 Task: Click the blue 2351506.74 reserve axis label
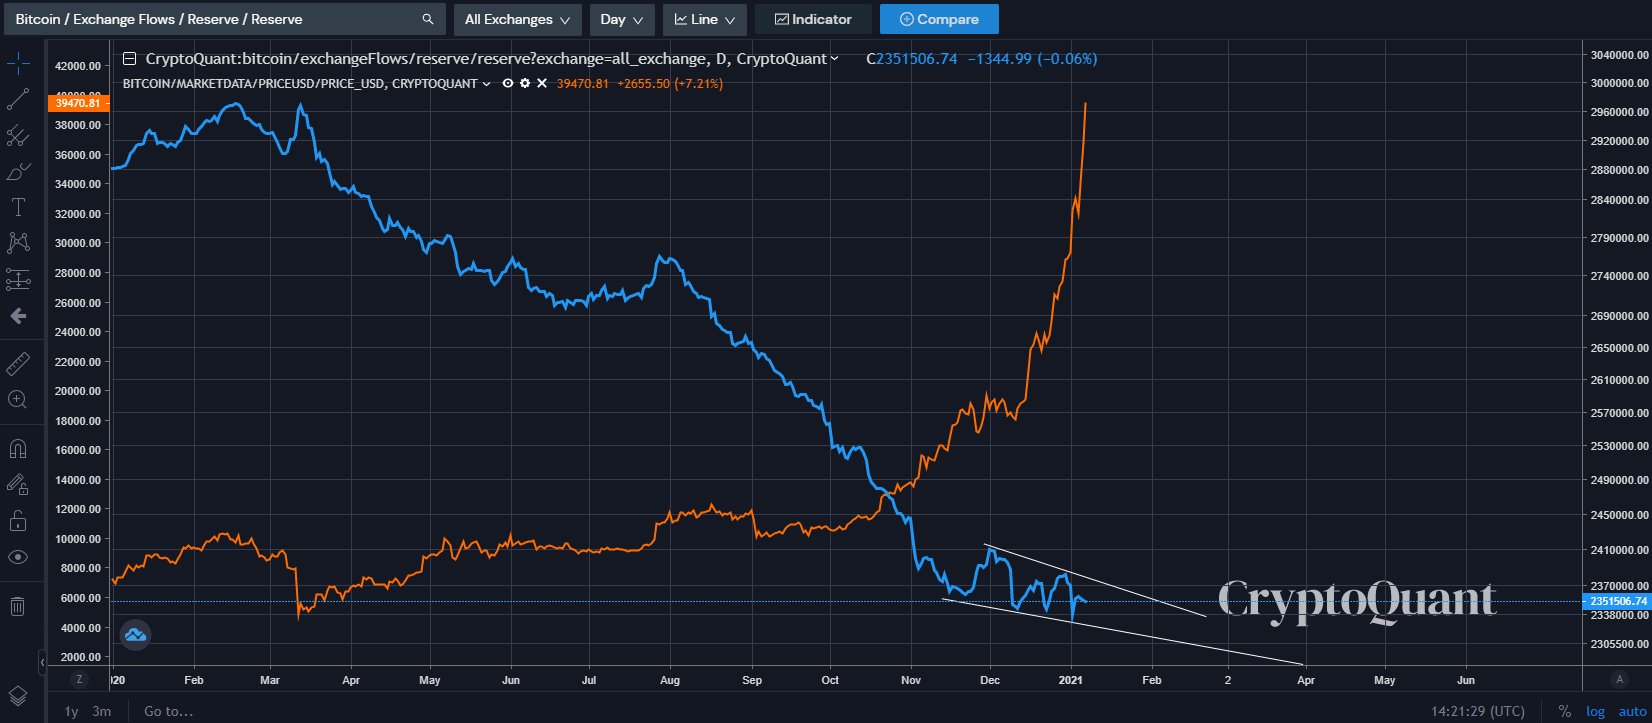1616,601
